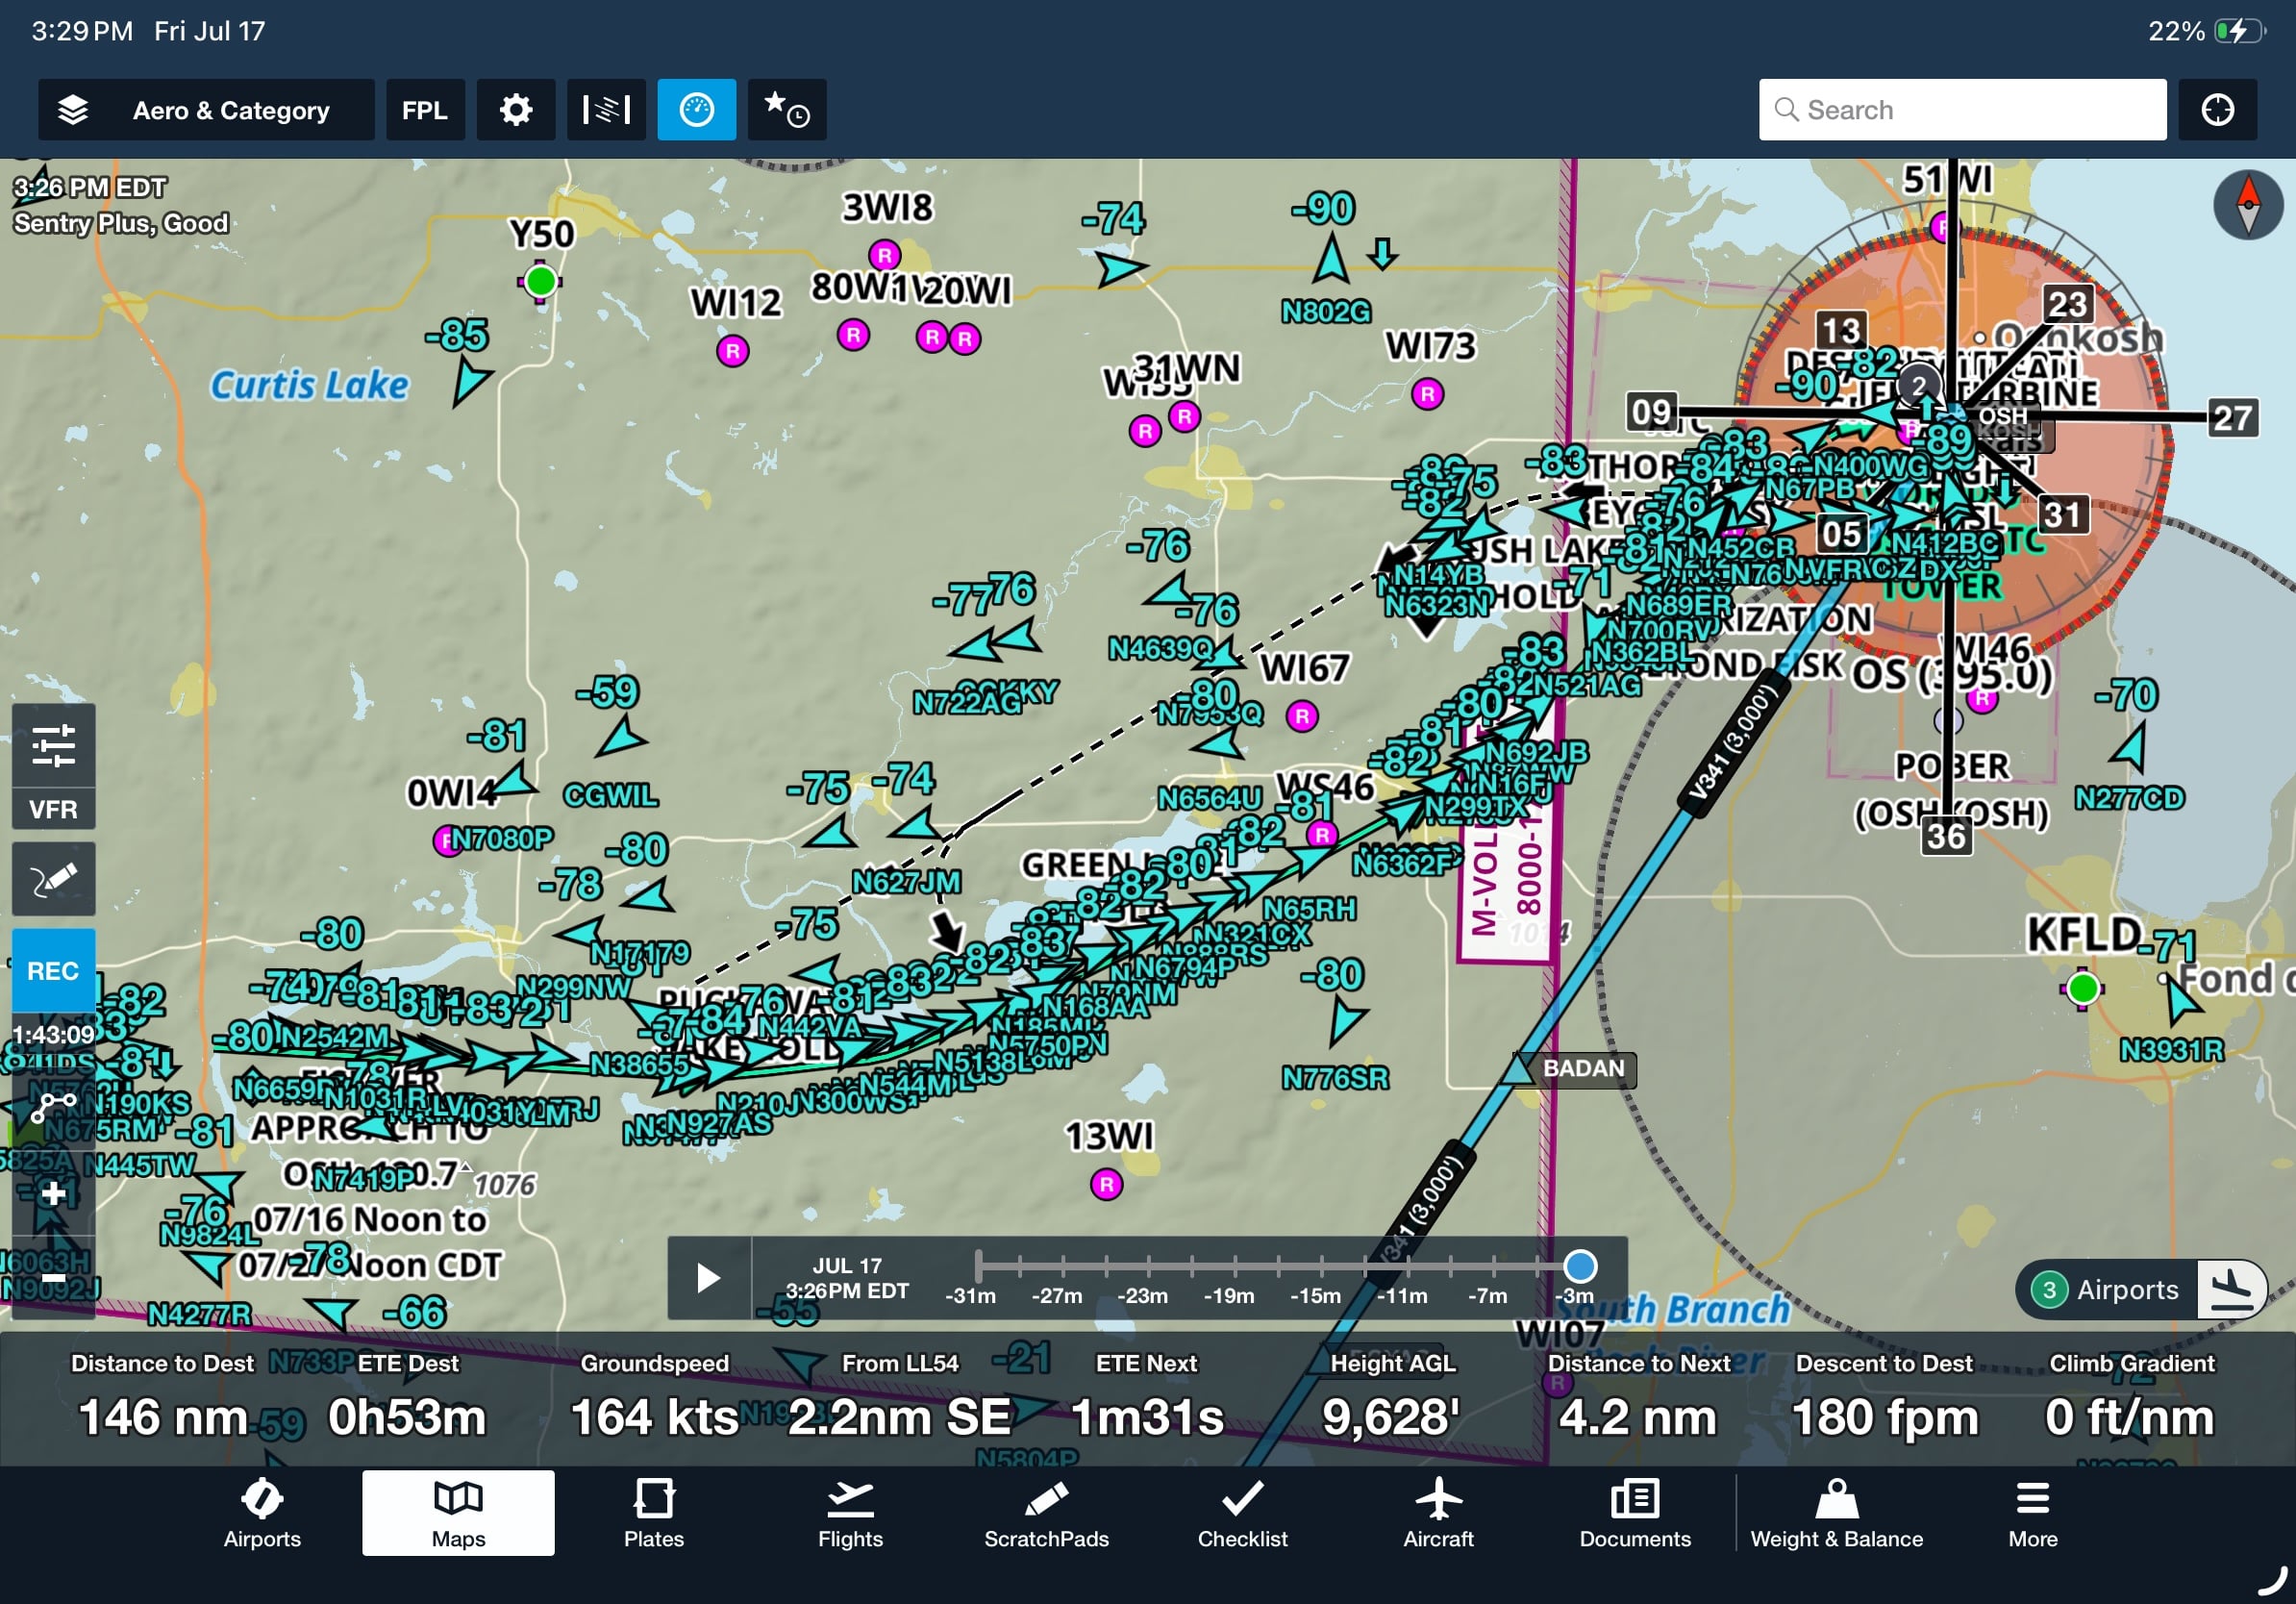
Task: Go to the Flights tab
Action: coord(850,1514)
